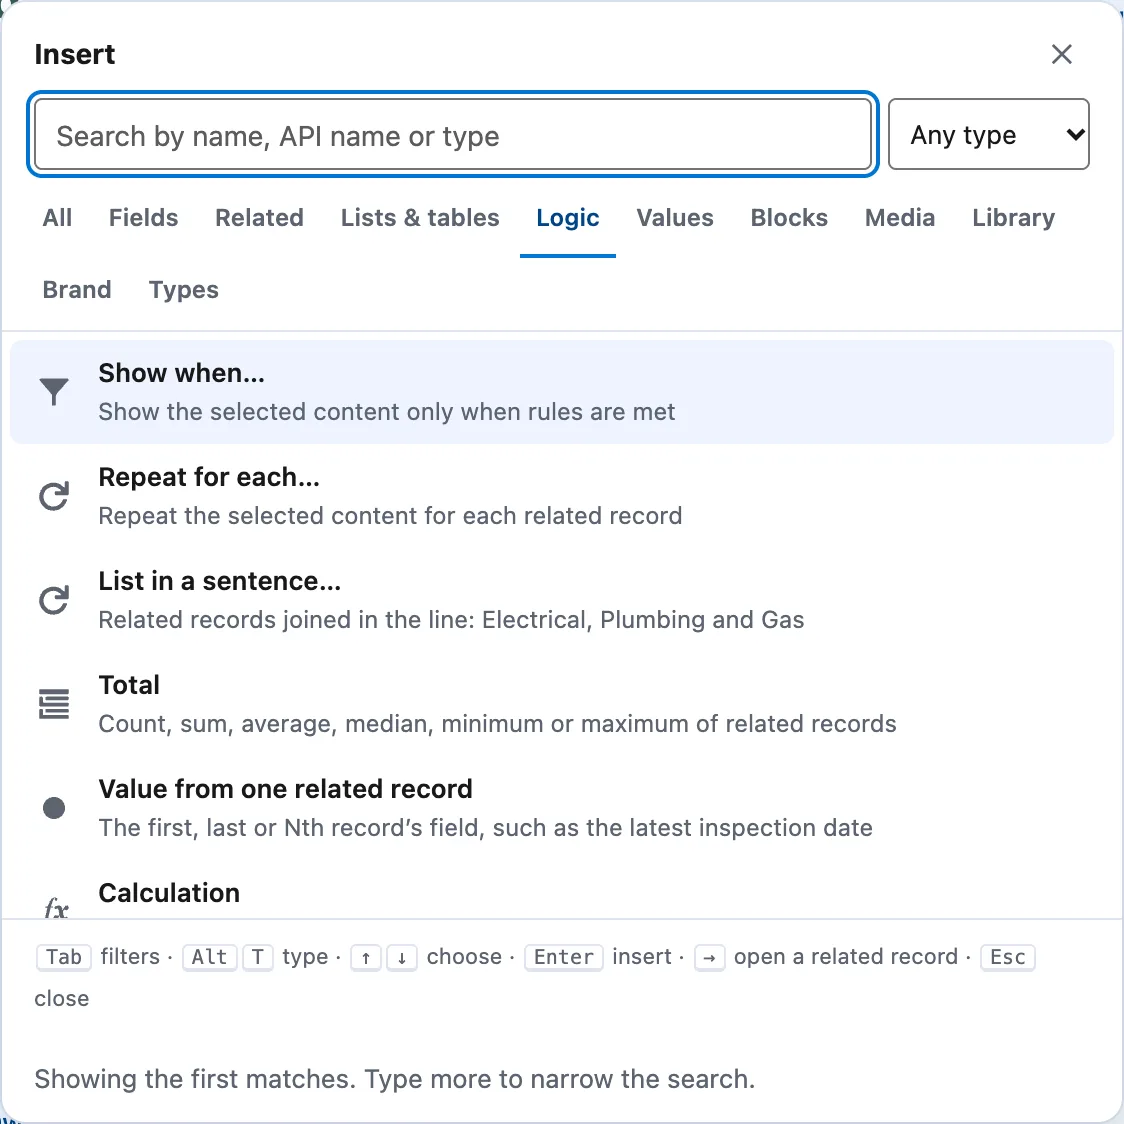
Task: Click 'Related records joined in the line' description
Action: tap(452, 620)
